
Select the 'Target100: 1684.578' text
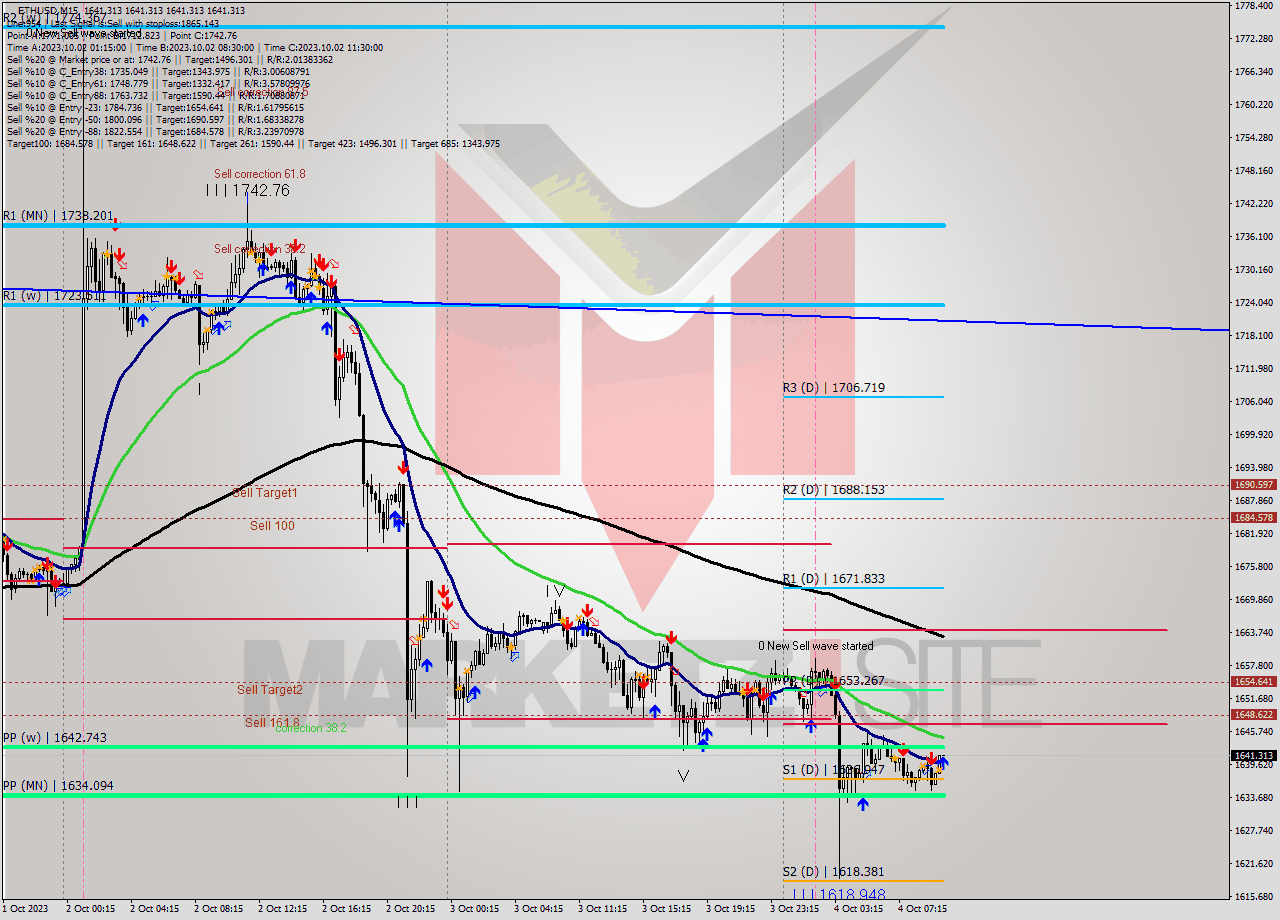click(x=50, y=143)
